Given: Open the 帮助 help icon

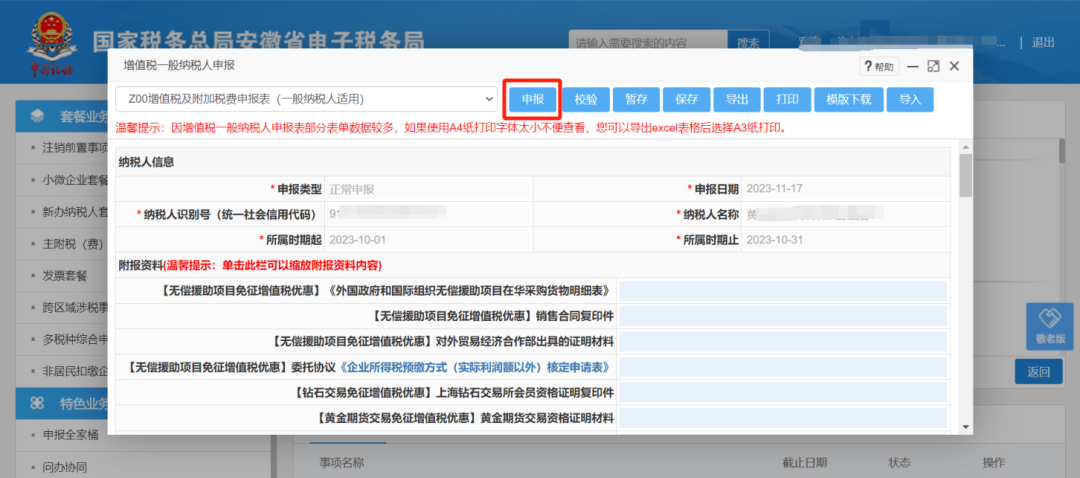Looking at the screenshot, I should (x=878, y=66).
